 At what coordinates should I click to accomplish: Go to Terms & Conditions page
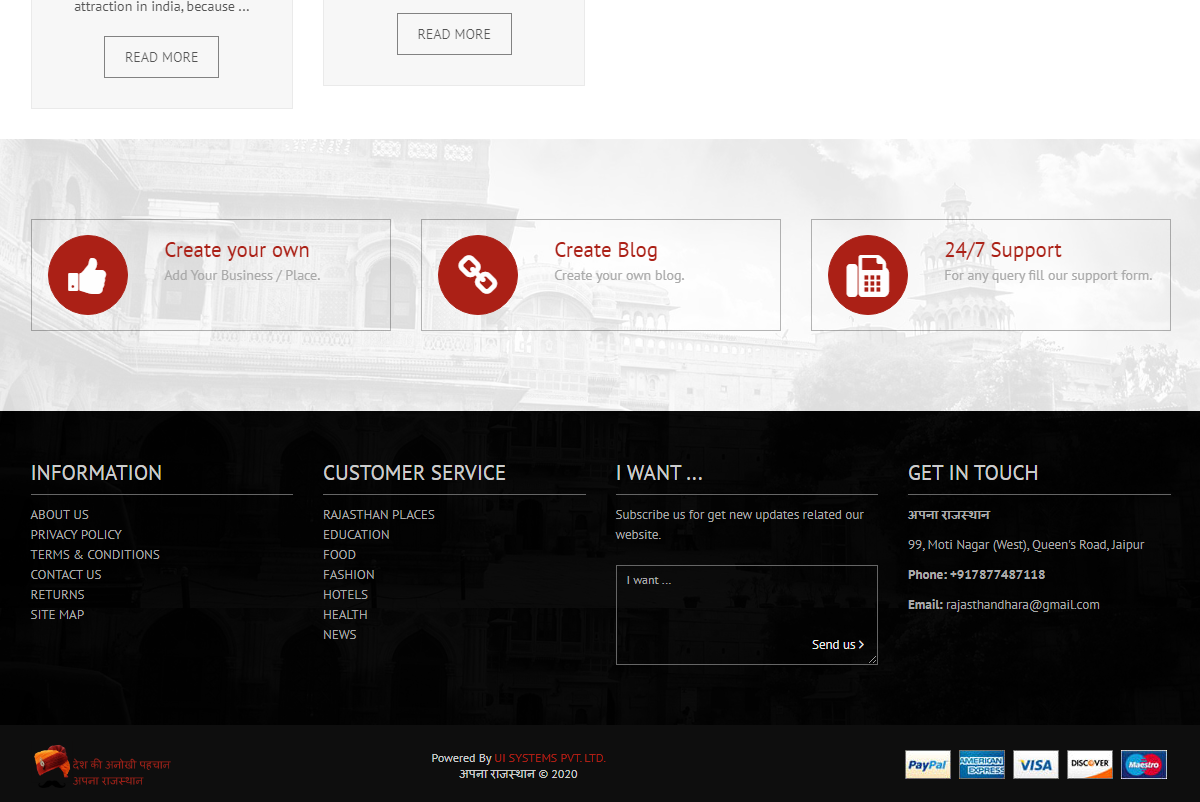95,555
